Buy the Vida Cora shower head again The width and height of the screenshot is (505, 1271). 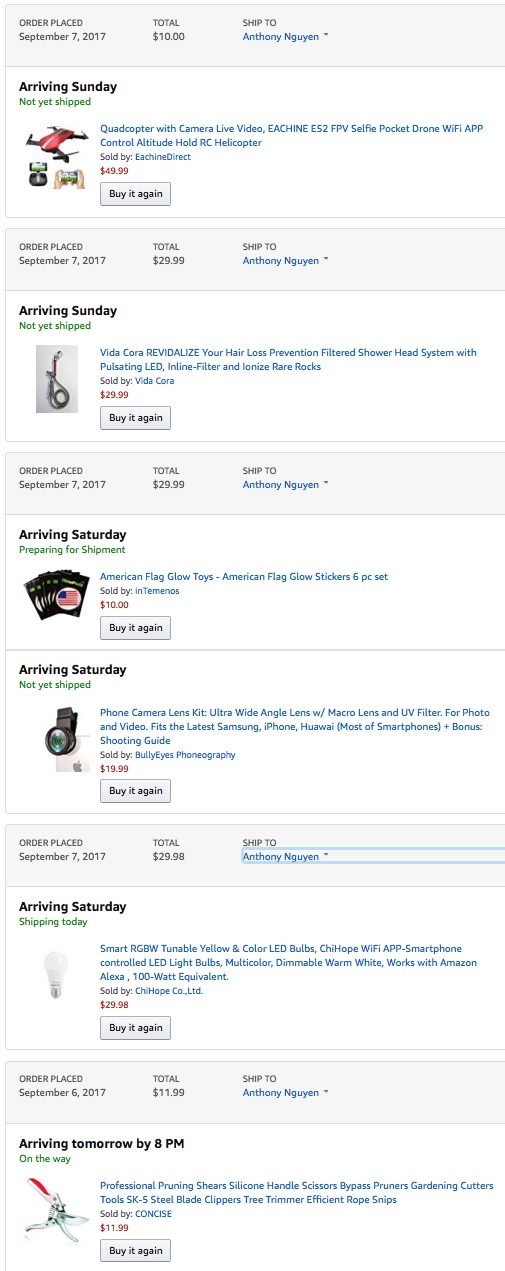coord(135,418)
